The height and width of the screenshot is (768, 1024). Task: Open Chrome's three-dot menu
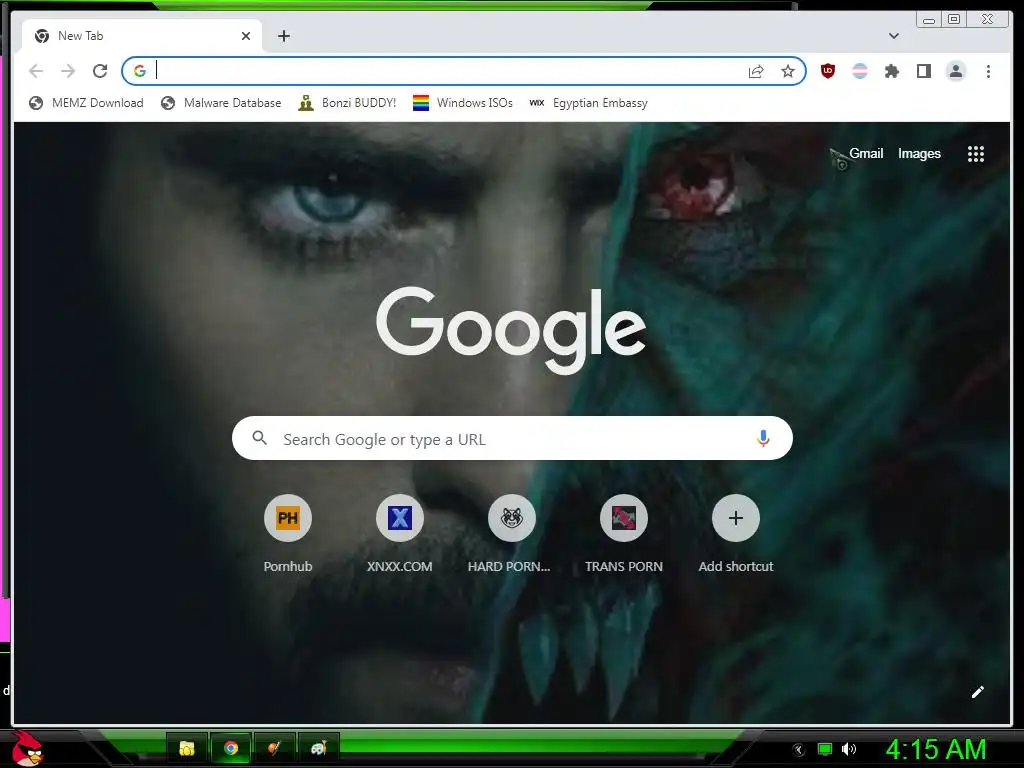[988, 71]
